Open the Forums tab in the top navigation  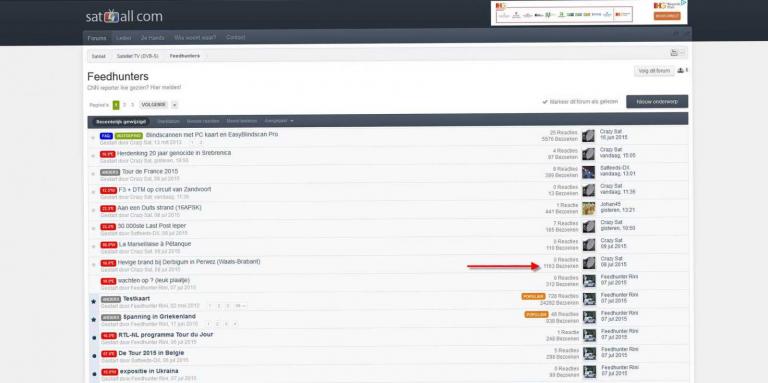point(97,38)
